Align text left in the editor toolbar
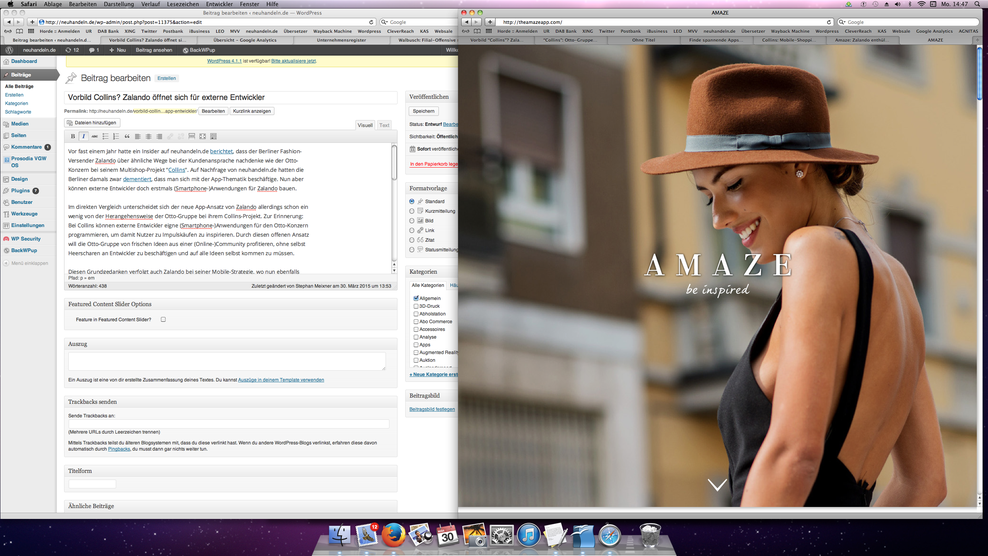This screenshot has height=556, width=988. coord(137,136)
